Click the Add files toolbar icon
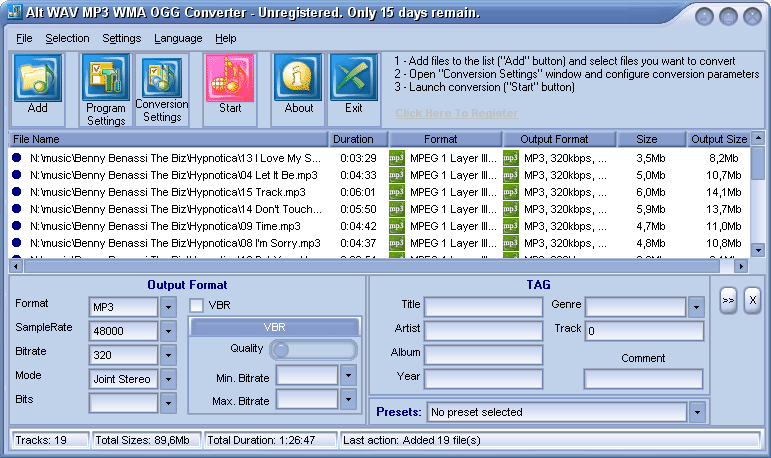This screenshot has width=771, height=458. 38,79
